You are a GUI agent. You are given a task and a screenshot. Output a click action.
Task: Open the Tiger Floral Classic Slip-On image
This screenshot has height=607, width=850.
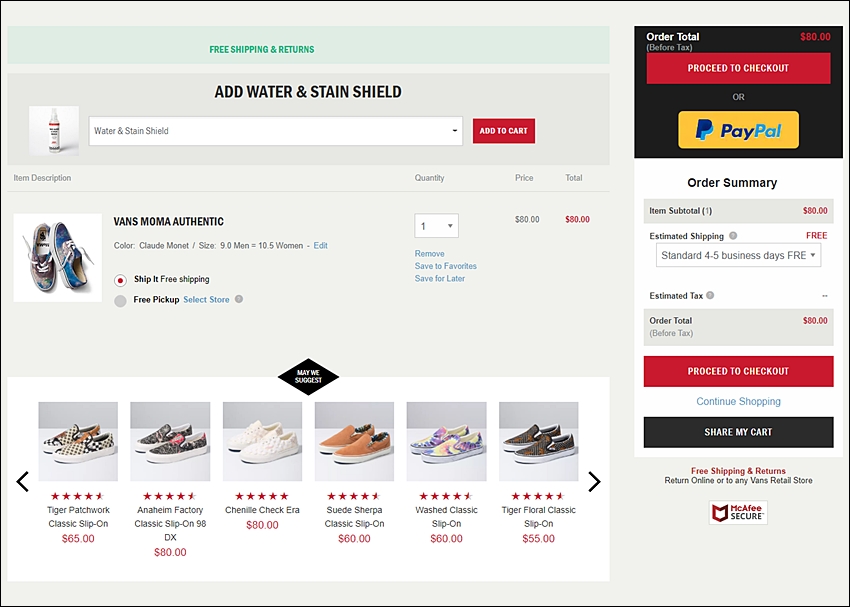coord(539,441)
